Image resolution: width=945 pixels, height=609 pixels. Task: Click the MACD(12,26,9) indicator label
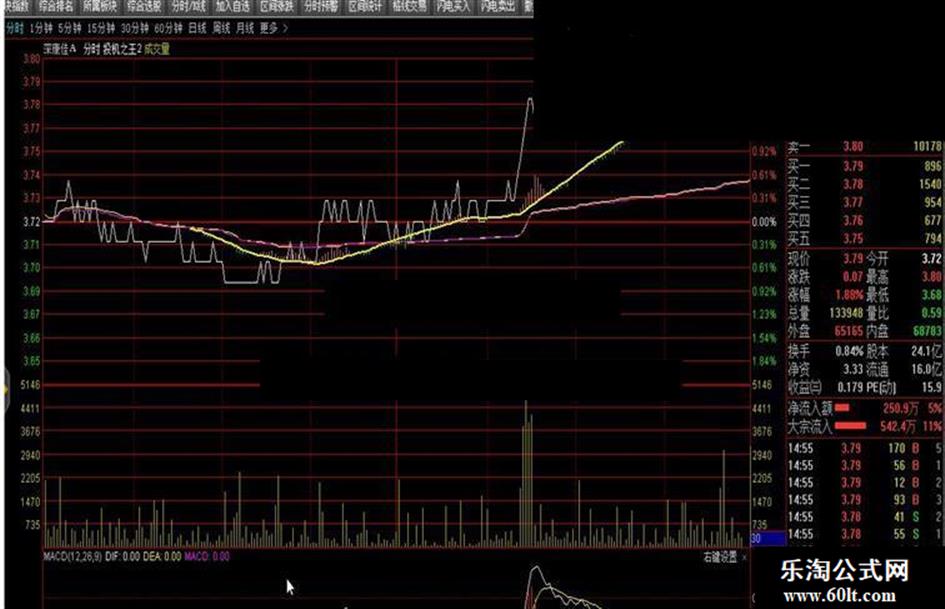[x=72, y=556]
